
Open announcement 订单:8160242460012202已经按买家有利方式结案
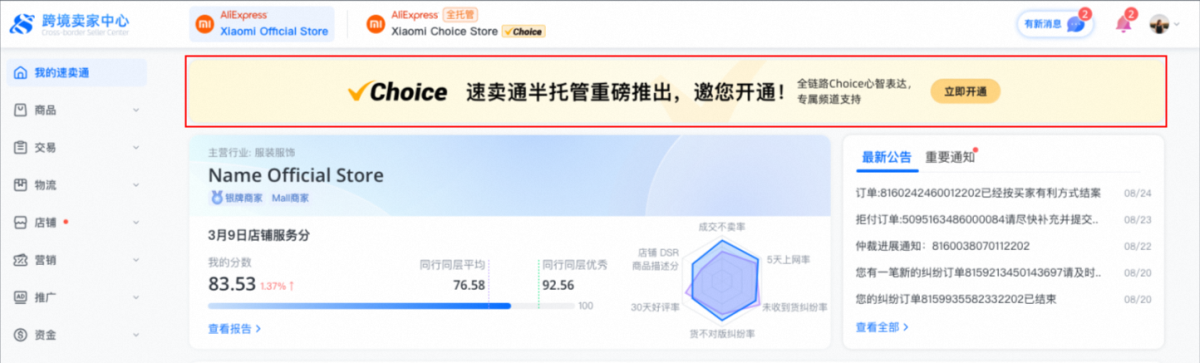[978, 193]
